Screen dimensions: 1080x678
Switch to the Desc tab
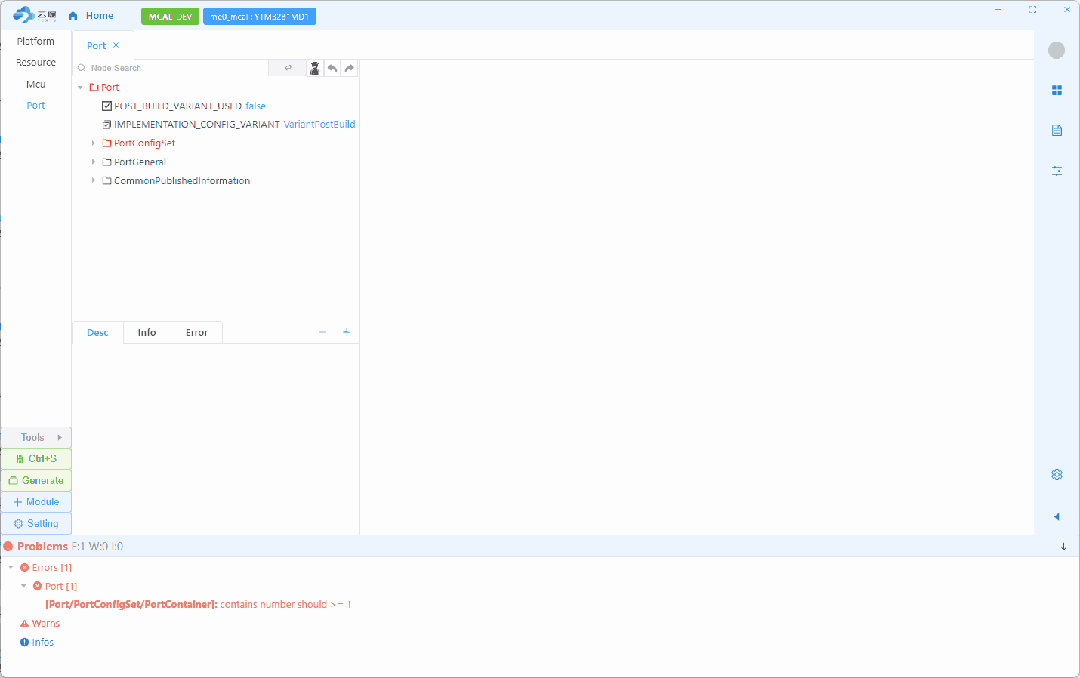(98, 333)
